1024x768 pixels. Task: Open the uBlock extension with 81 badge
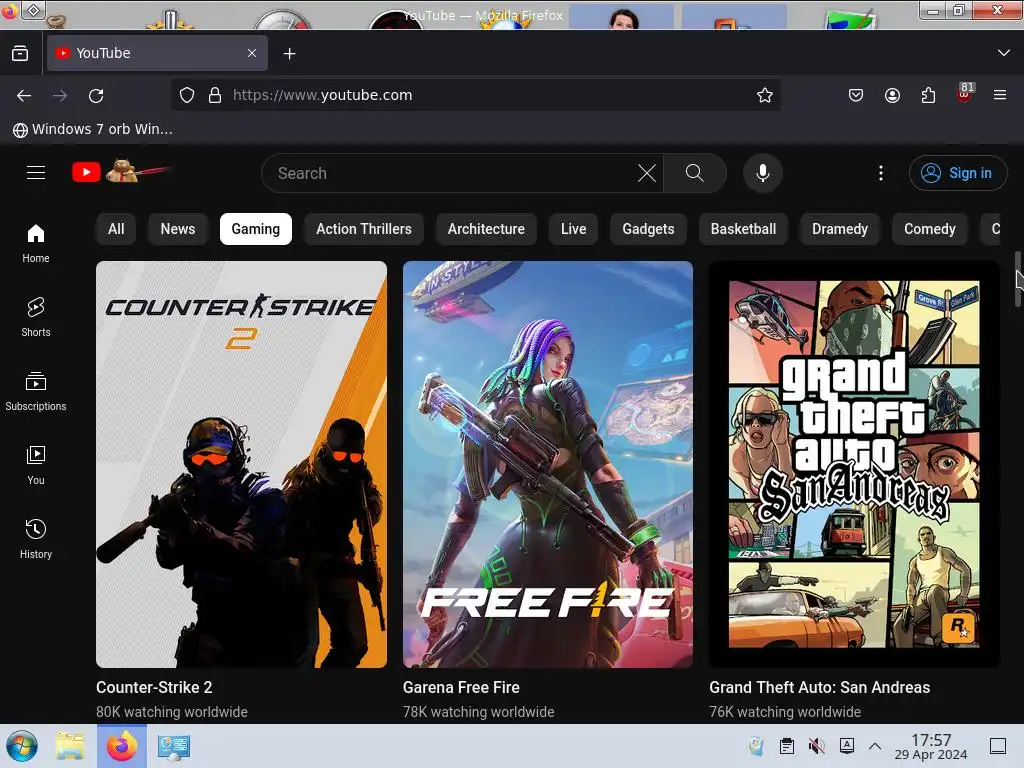point(965,93)
